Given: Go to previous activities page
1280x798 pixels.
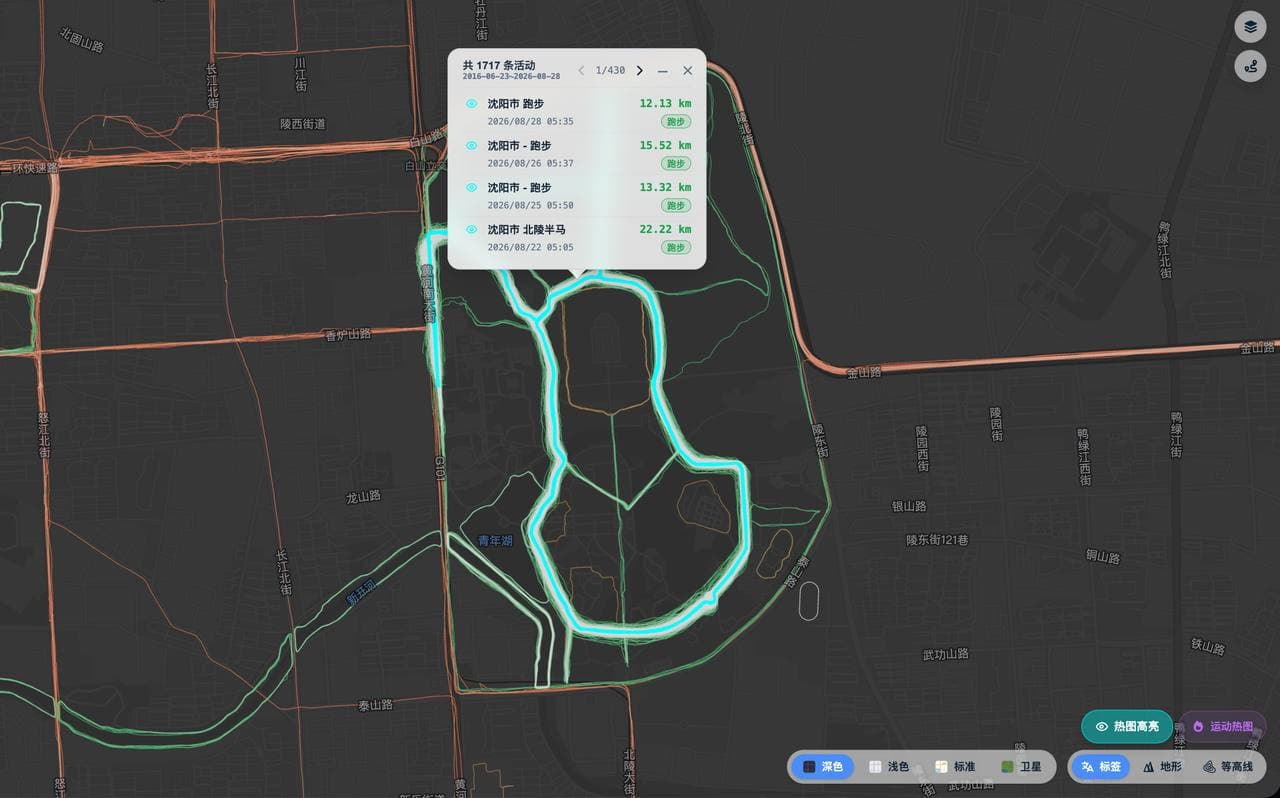Looking at the screenshot, I should (x=582, y=70).
